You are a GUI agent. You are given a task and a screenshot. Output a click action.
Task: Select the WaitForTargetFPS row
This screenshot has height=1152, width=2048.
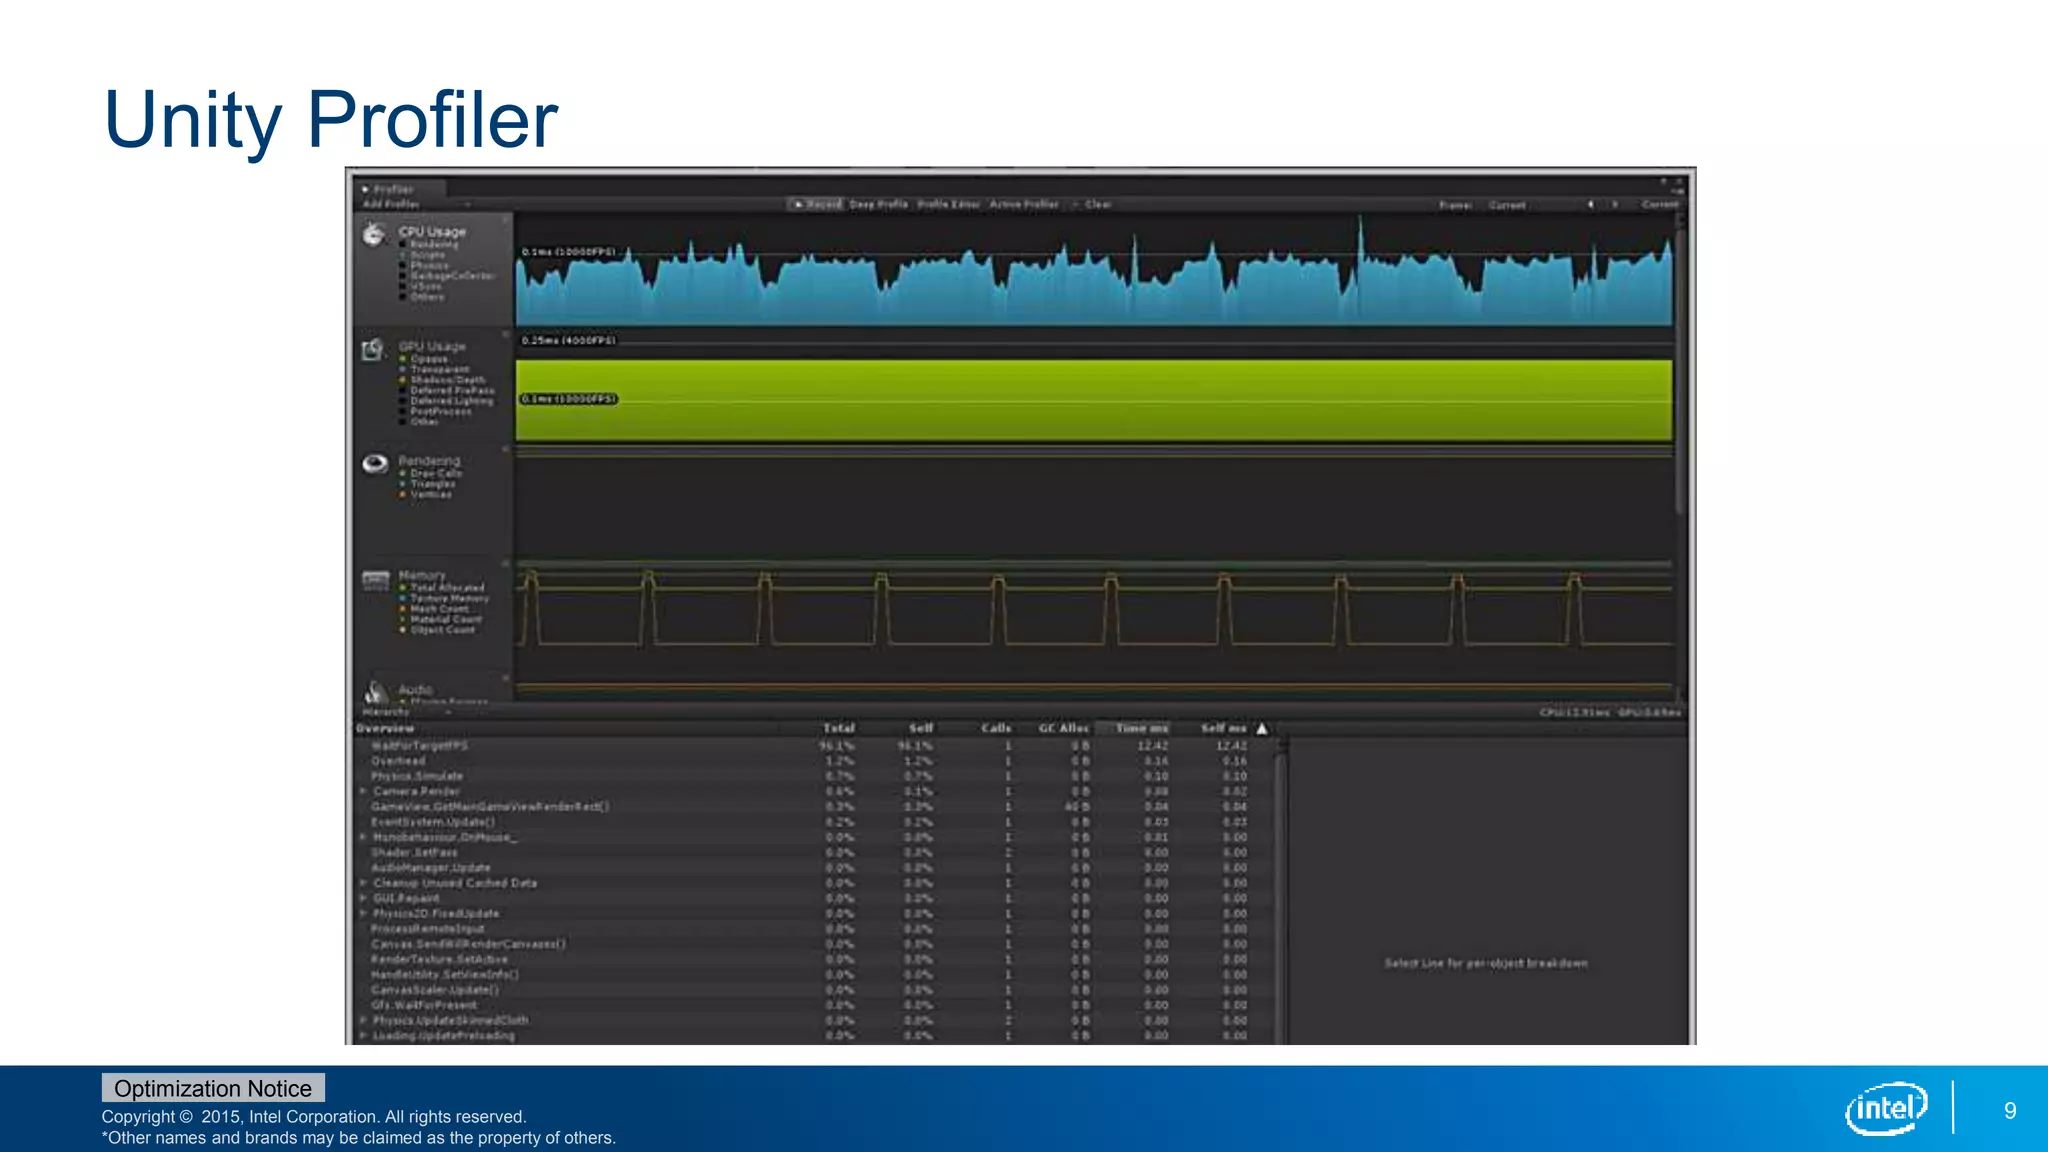click(420, 746)
